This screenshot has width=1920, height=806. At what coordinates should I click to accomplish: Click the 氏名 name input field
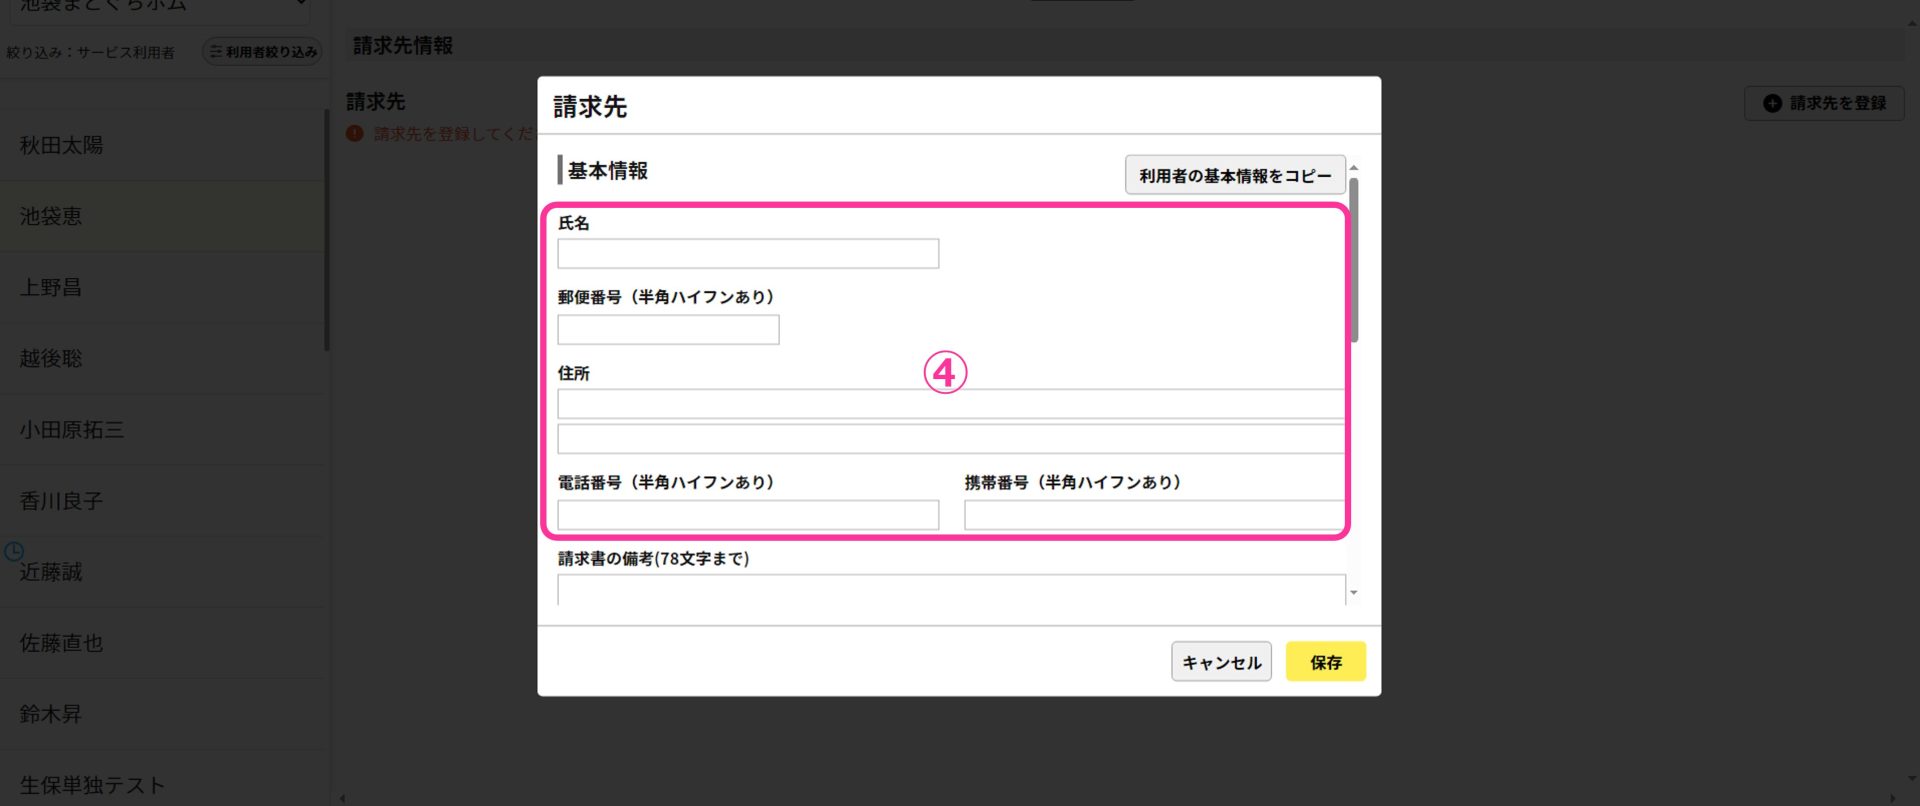pyautogui.click(x=748, y=254)
